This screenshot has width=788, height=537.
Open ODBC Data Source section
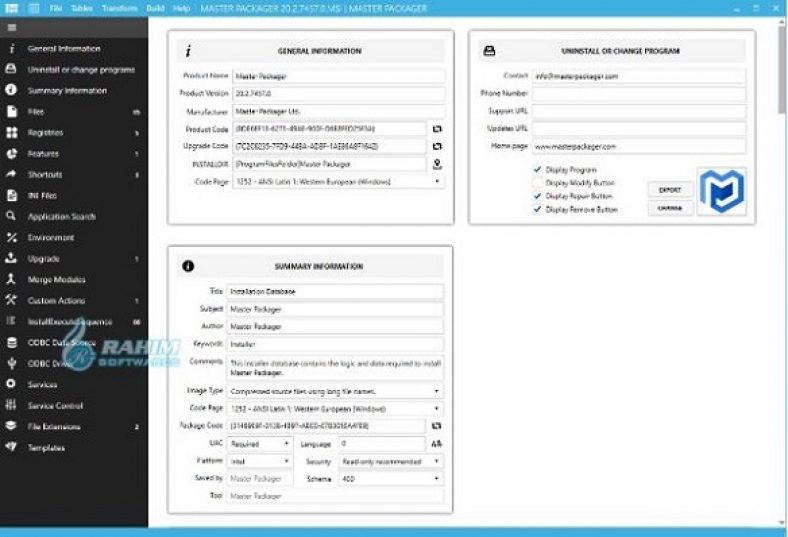[x=74, y=343]
